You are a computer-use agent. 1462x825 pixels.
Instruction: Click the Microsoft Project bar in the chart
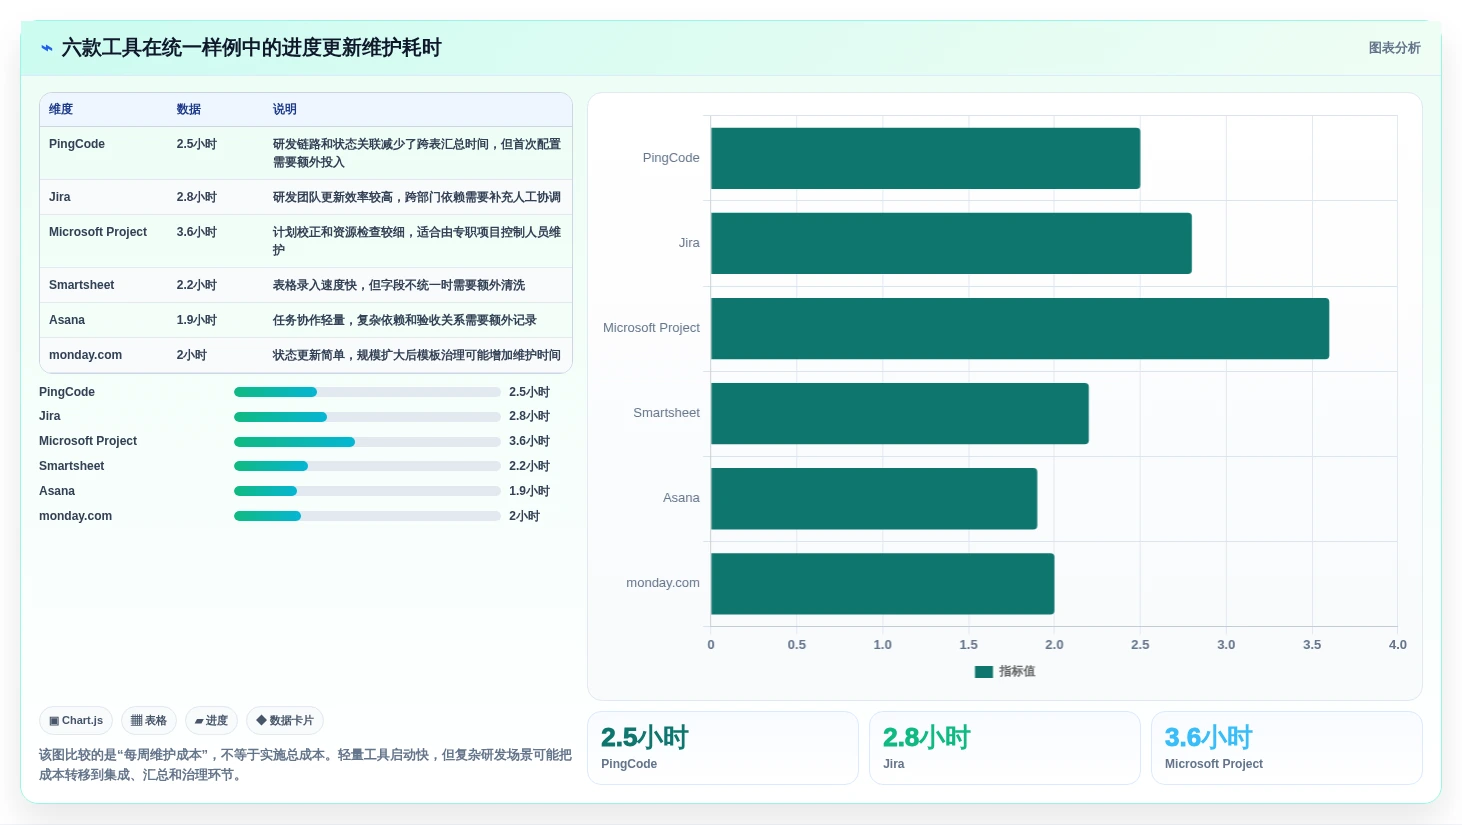[1020, 328]
